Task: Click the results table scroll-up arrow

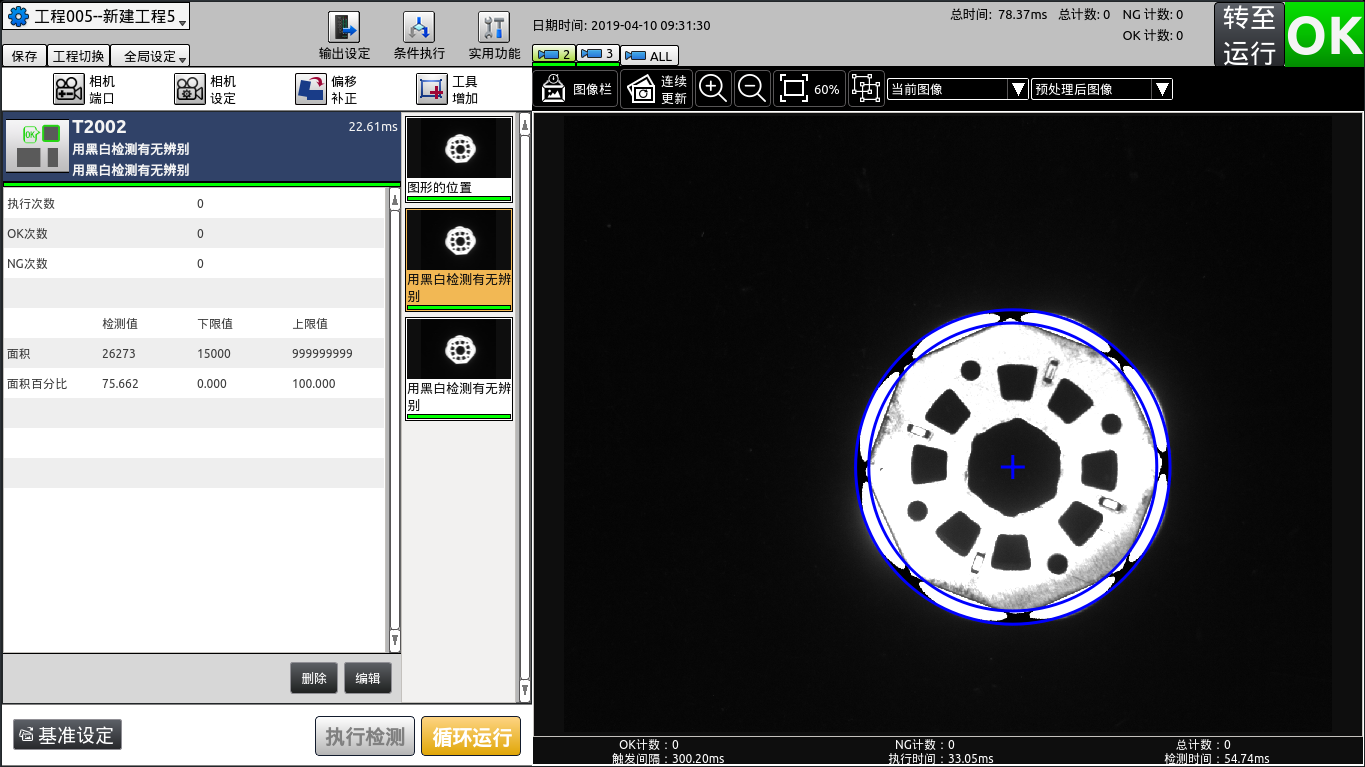Action: [x=394, y=198]
